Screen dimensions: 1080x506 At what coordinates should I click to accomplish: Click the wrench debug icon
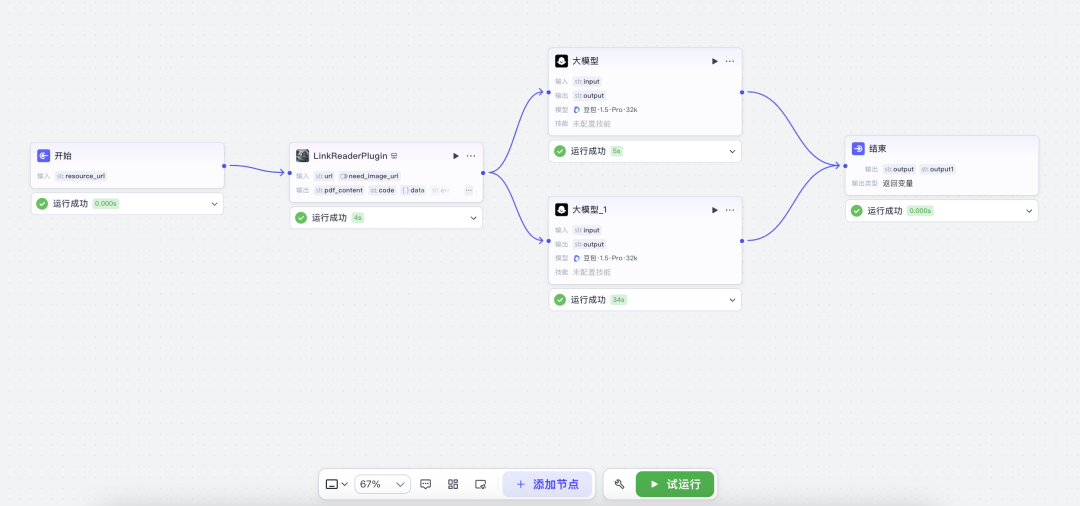pyautogui.click(x=619, y=484)
